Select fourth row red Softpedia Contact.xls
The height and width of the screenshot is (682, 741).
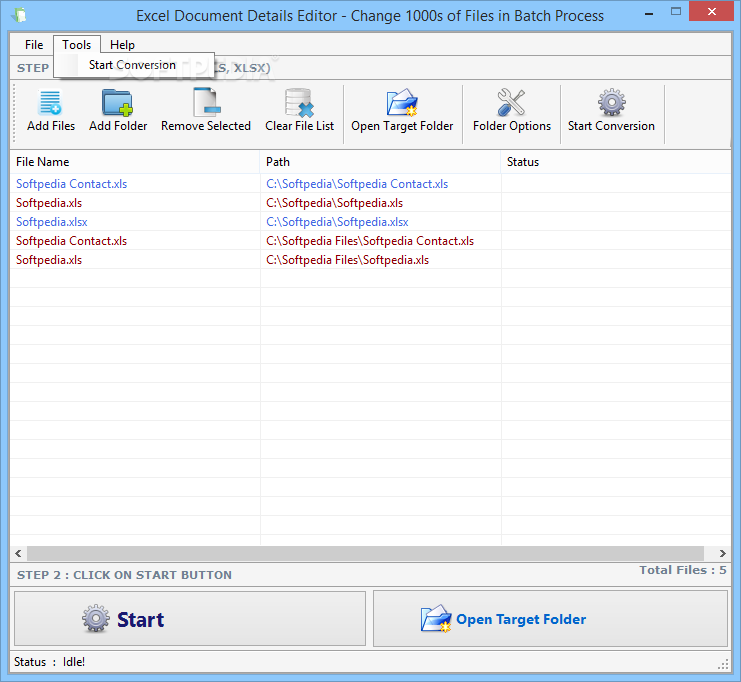pyautogui.click(x=71, y=241)
